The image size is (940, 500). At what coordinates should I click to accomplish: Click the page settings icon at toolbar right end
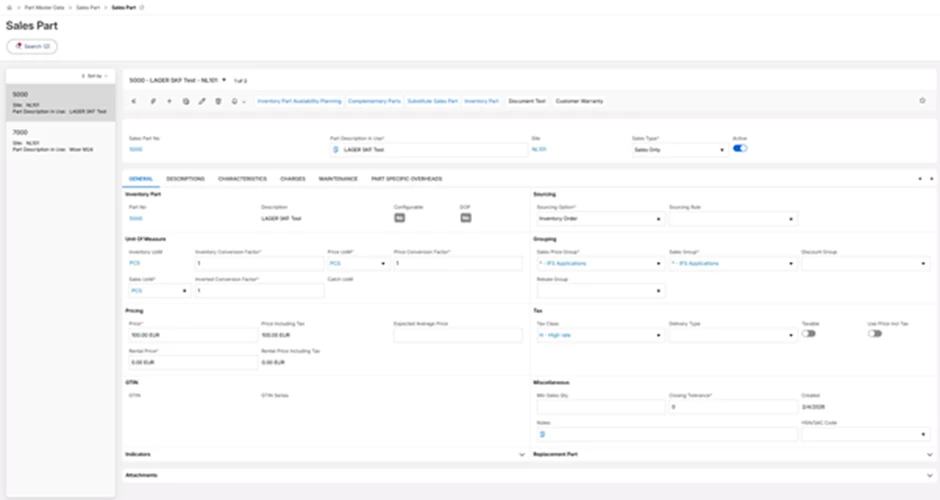922,101
